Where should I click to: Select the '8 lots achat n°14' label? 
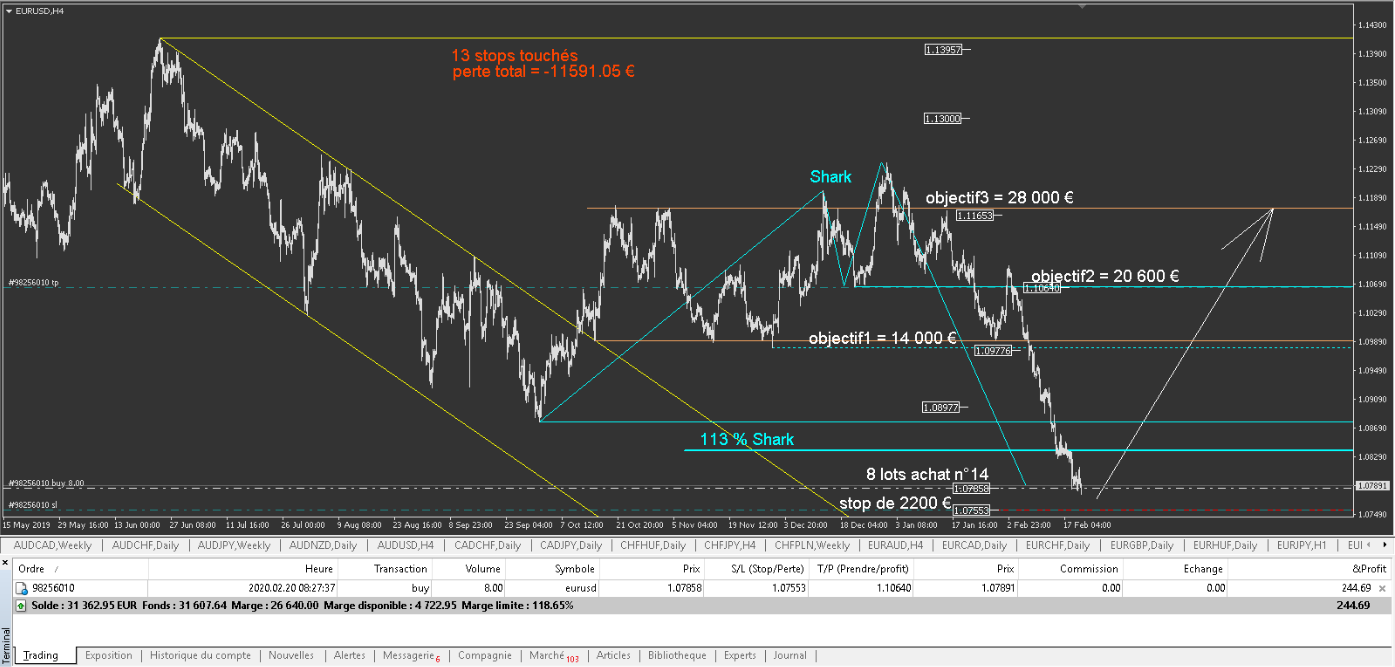(927, 474)
